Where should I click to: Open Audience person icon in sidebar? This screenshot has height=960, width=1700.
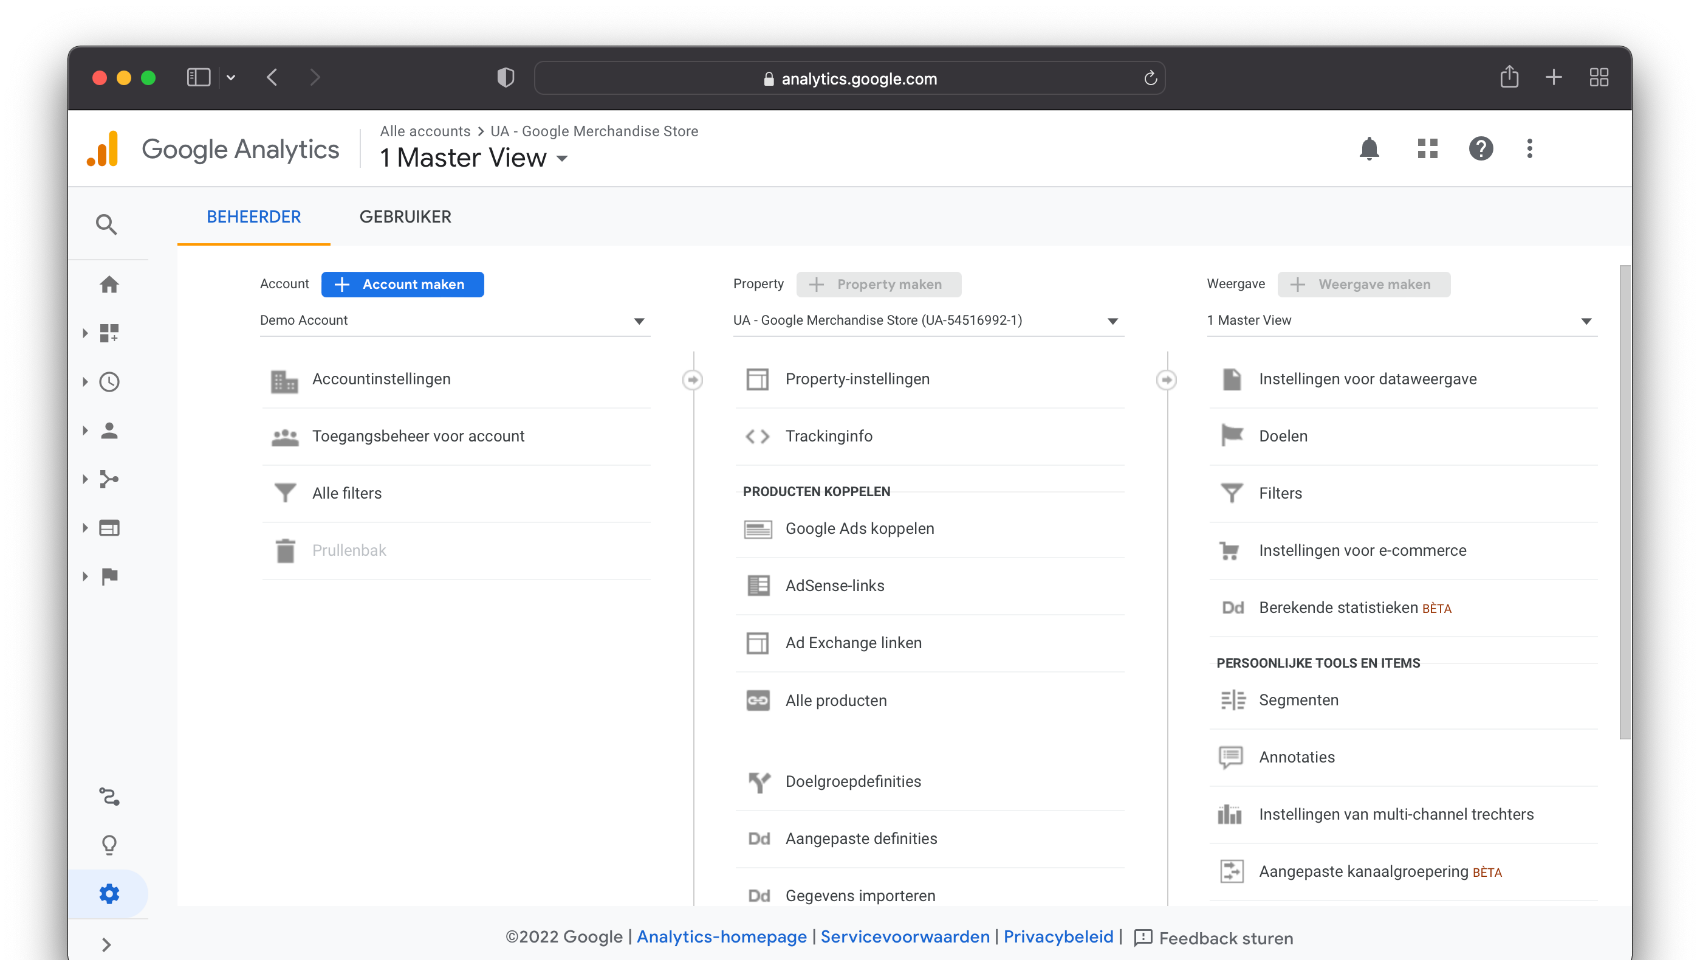110,430
